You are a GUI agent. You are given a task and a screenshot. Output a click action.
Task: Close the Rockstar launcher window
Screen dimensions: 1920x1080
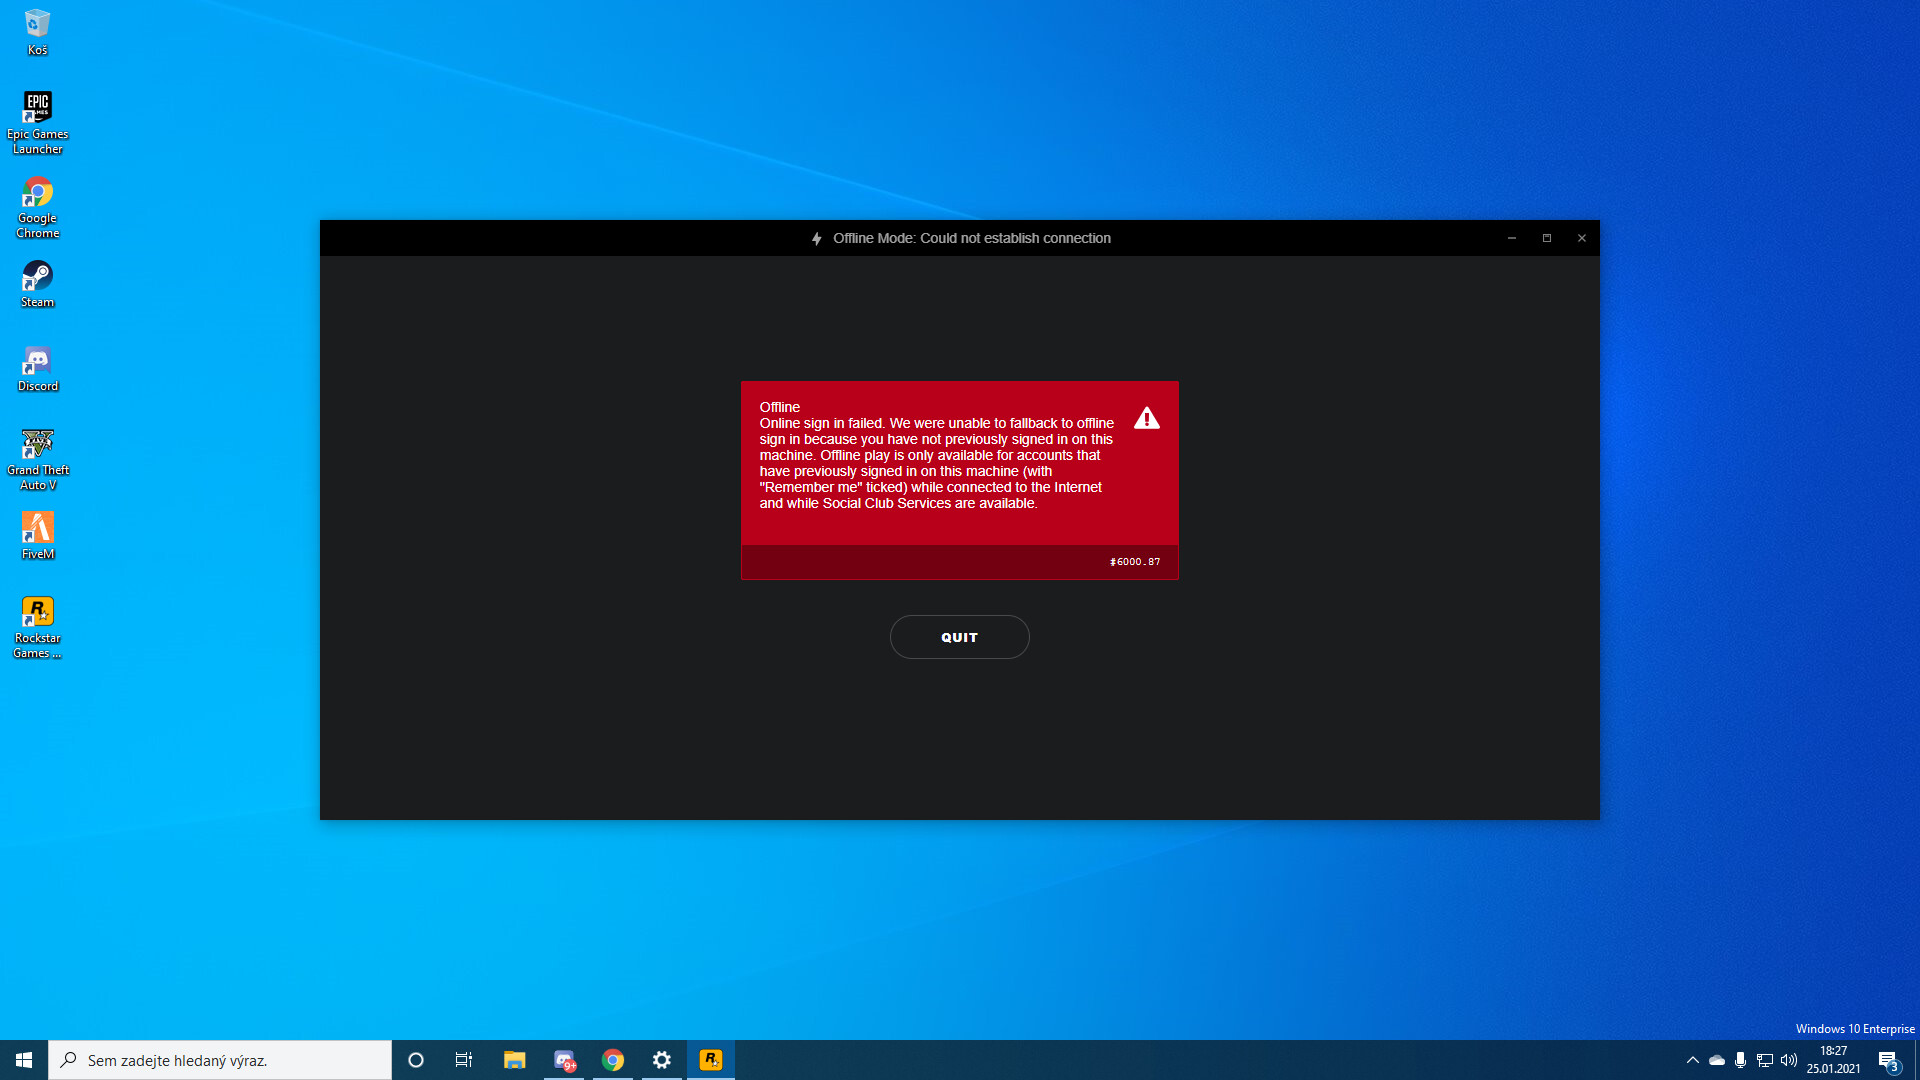point(1582,238)
